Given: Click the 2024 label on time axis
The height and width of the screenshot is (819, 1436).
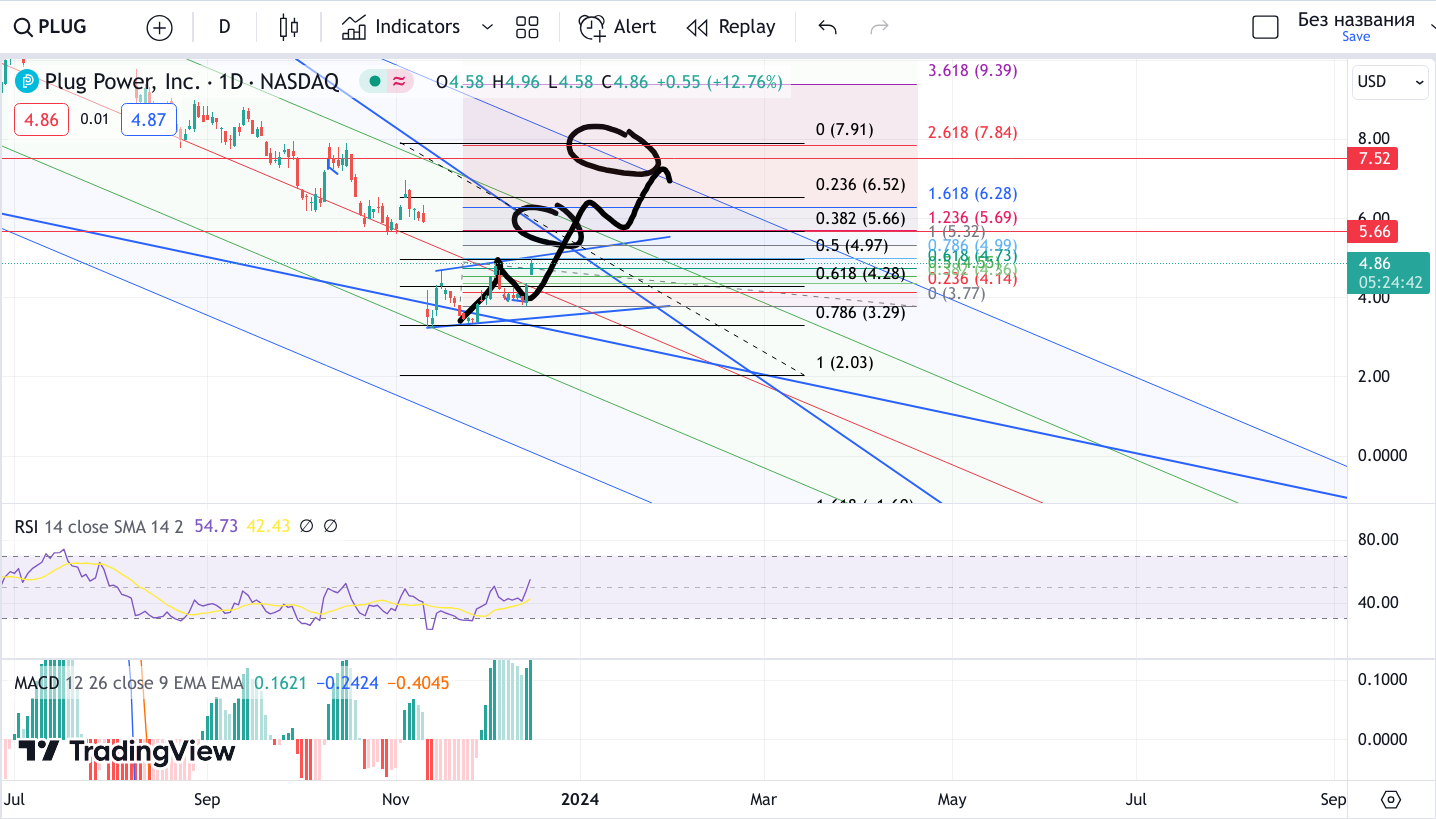Looking at the screenshot, I should coord(580,799).
